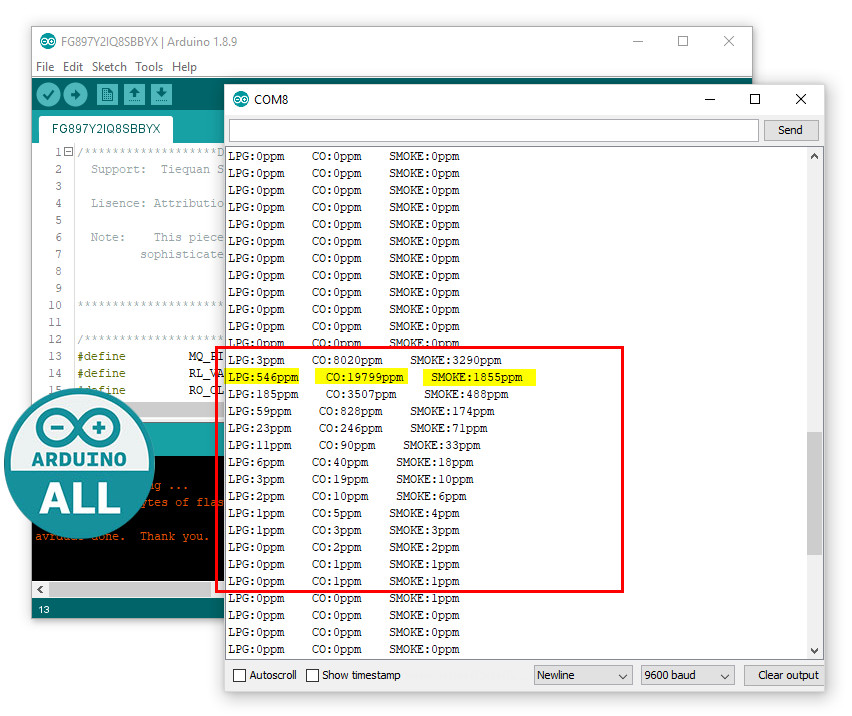The image size is (852, 716).
Task: Click the serial monitor vertical scrollbar thumb
Action: [814, 493]
